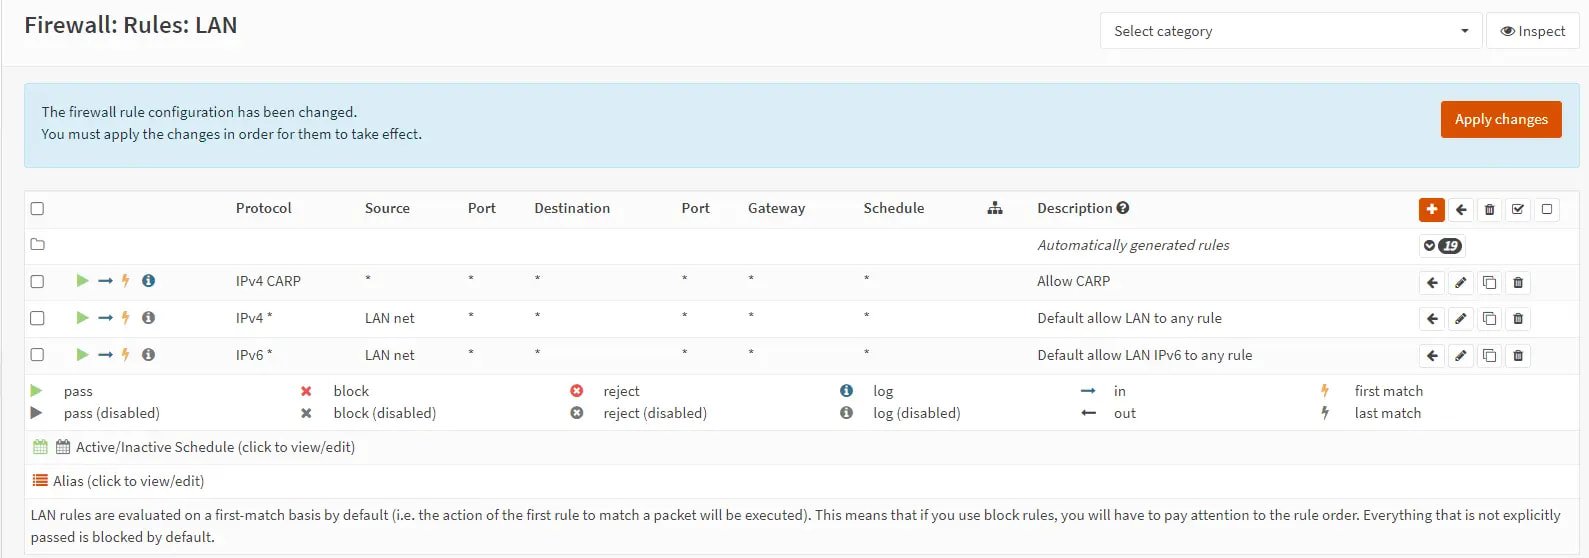The height and width of the screenshot is (558, 1589).
Task: Move selected rules before LAN IPv6 rule
Action: (x=1432, y=356)
